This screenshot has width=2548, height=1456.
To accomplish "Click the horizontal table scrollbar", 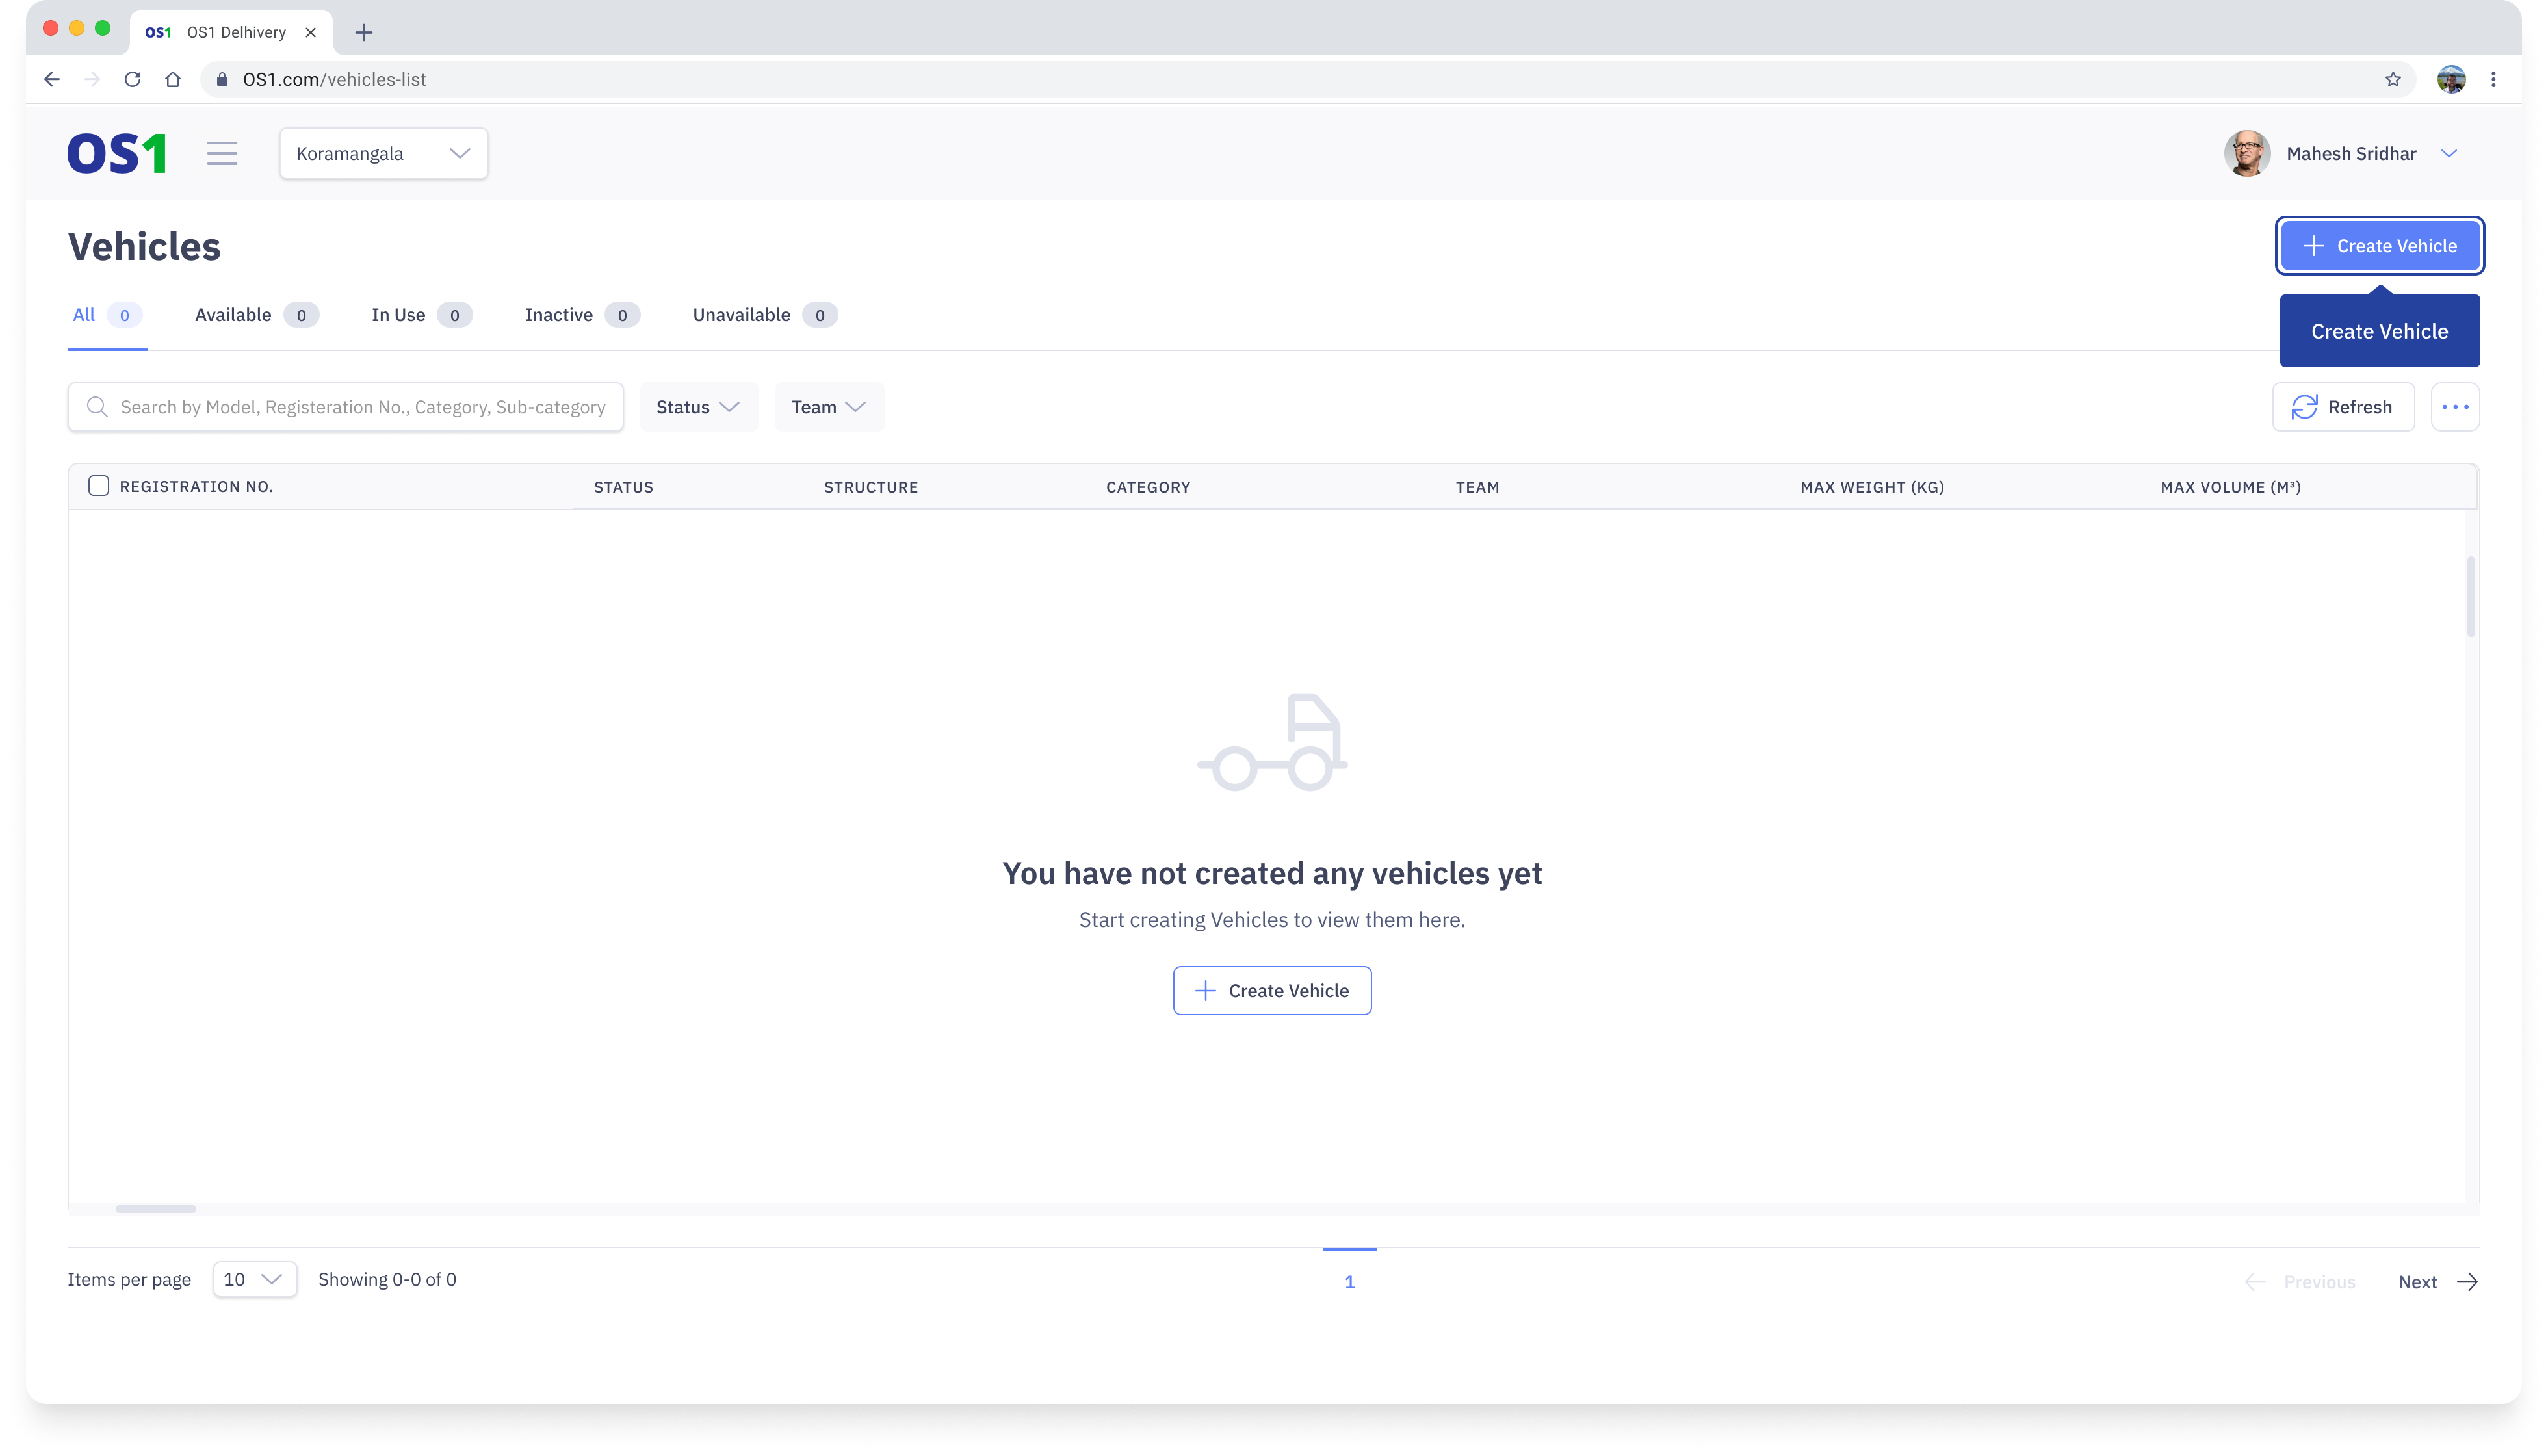I will pyautogui.click(x=156, y=1208).
